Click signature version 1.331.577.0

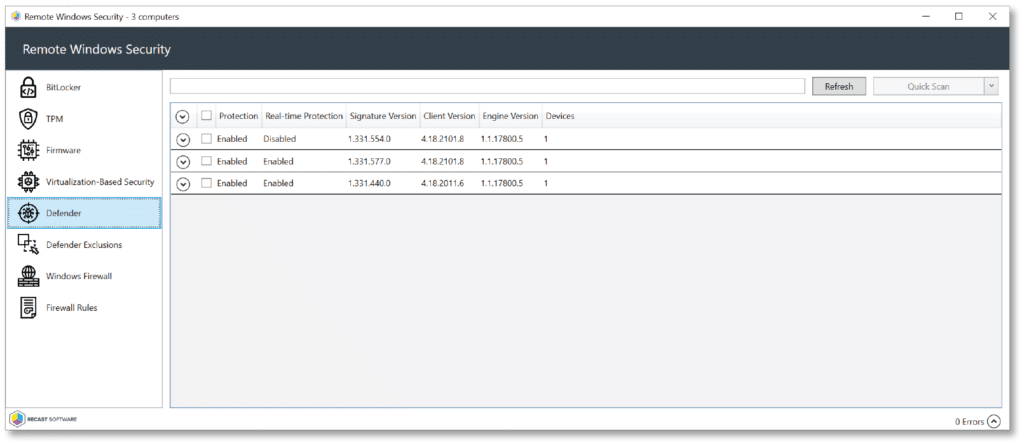point(370,161)
